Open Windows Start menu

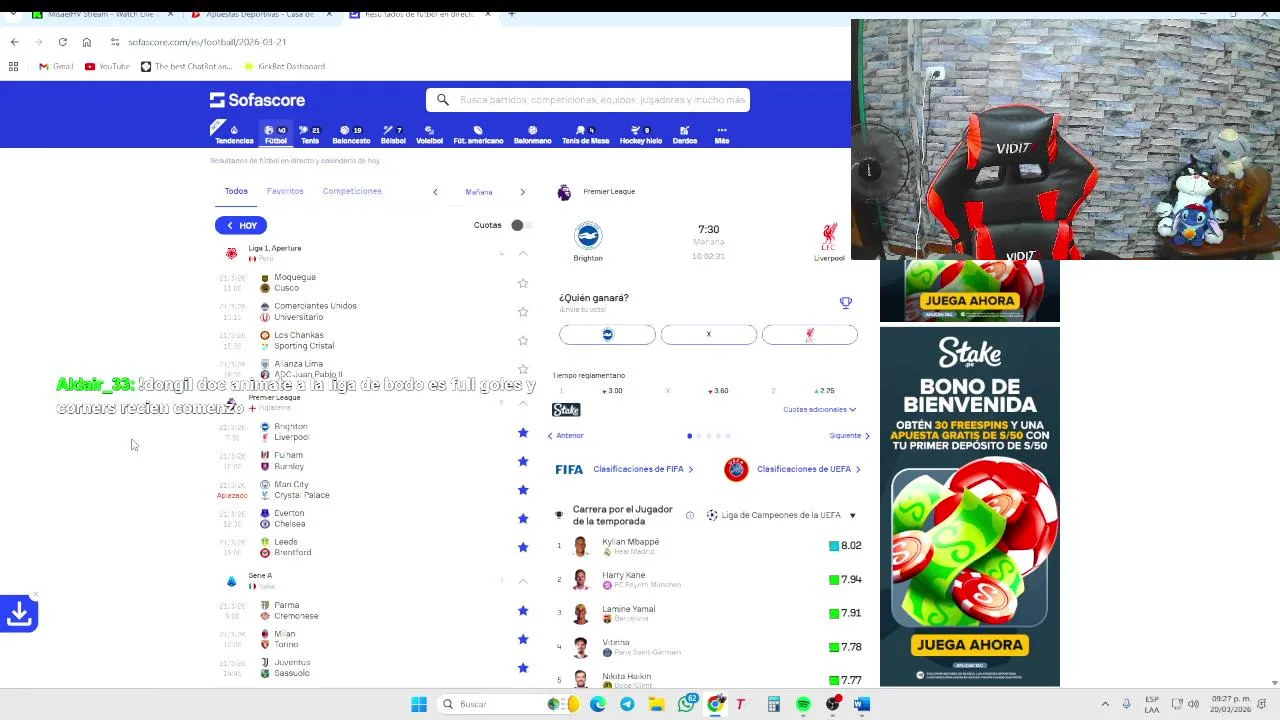[419, 704]
